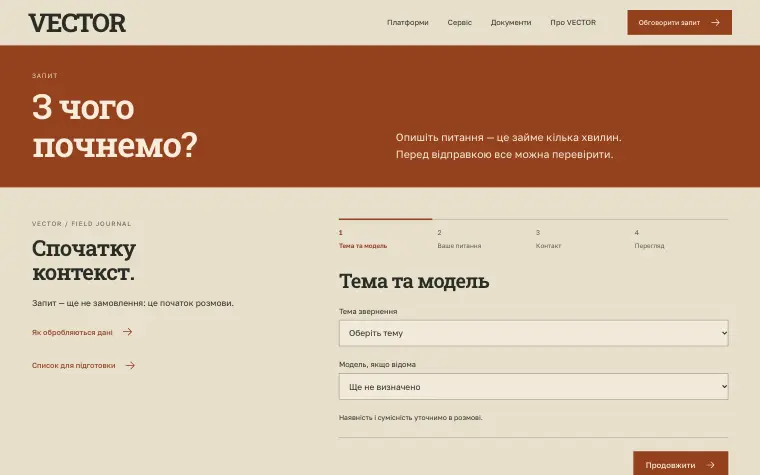The height and width of the screenshot is (475, 760).
Task: Open the Список для підготовки link
Action: pyautogui.click(x=74, y=365)
